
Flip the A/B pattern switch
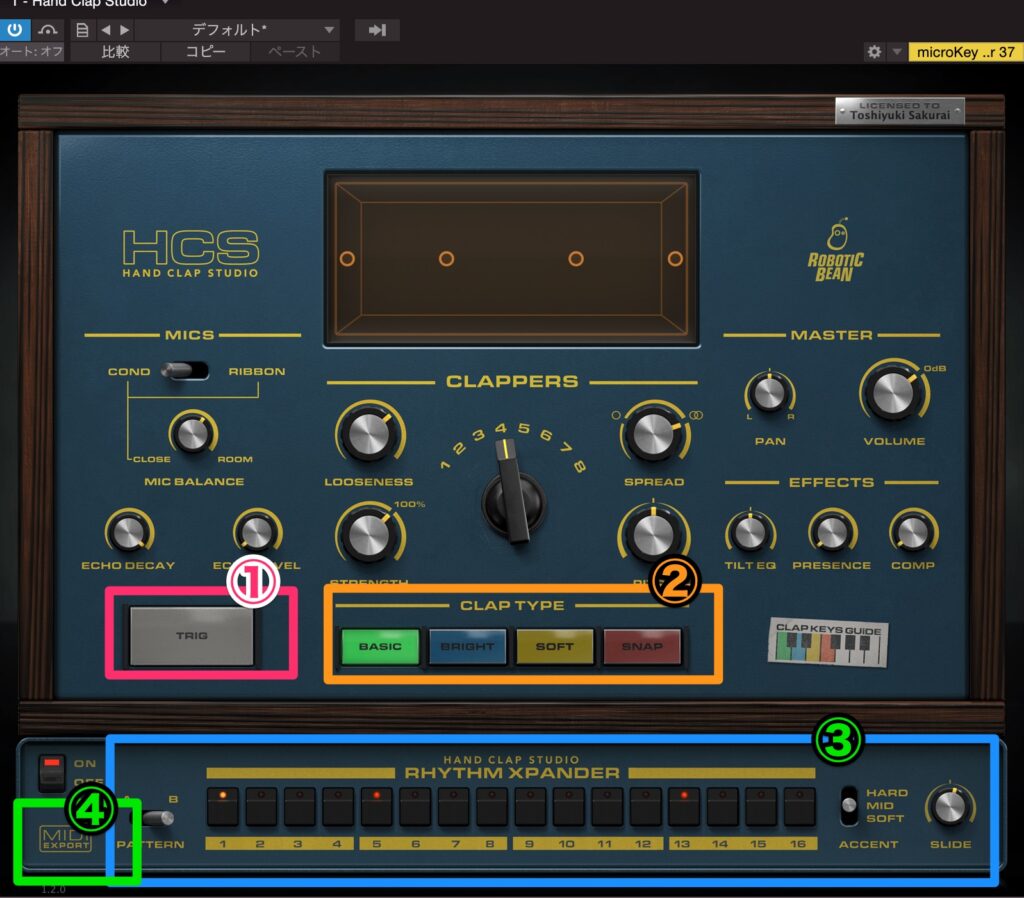click(x=158, y=818)
